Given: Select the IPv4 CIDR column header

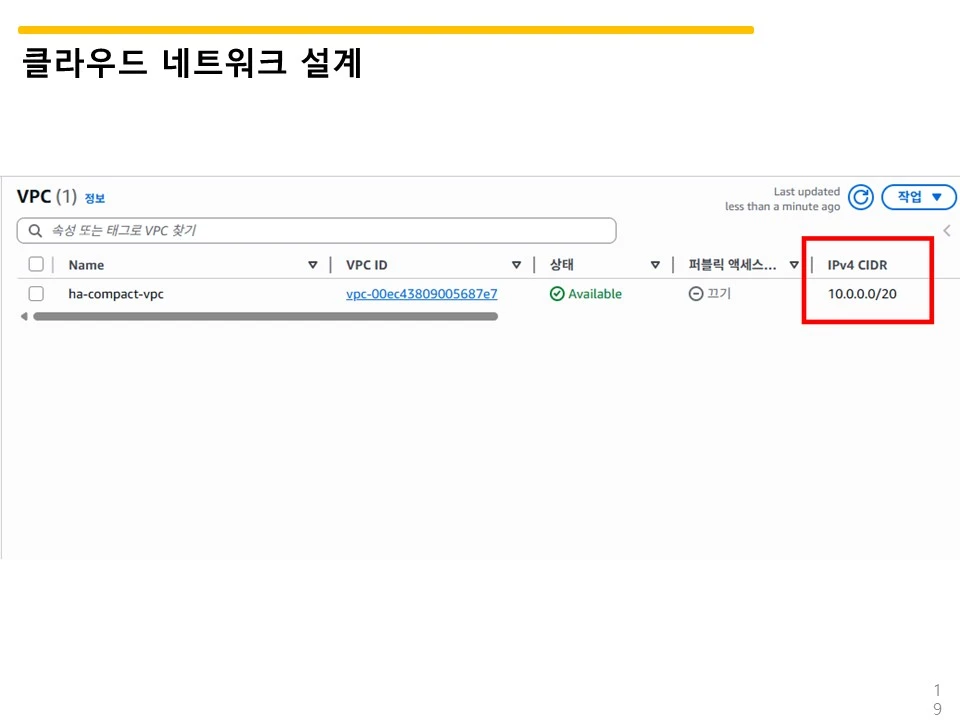Looking at the screenshot, I should click(858, 265).
